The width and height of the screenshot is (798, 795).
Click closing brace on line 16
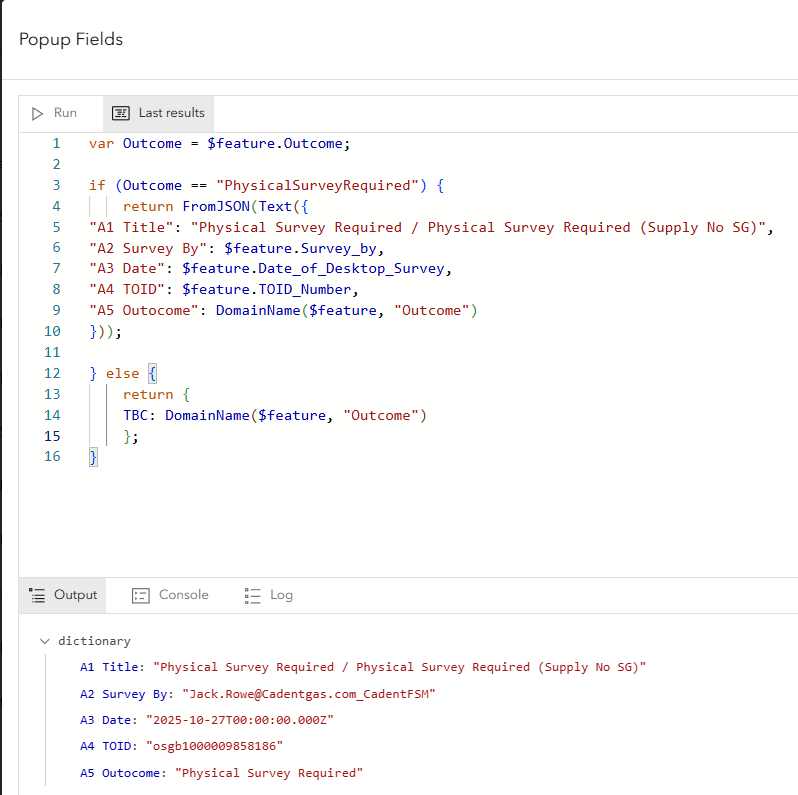[93, 457]
